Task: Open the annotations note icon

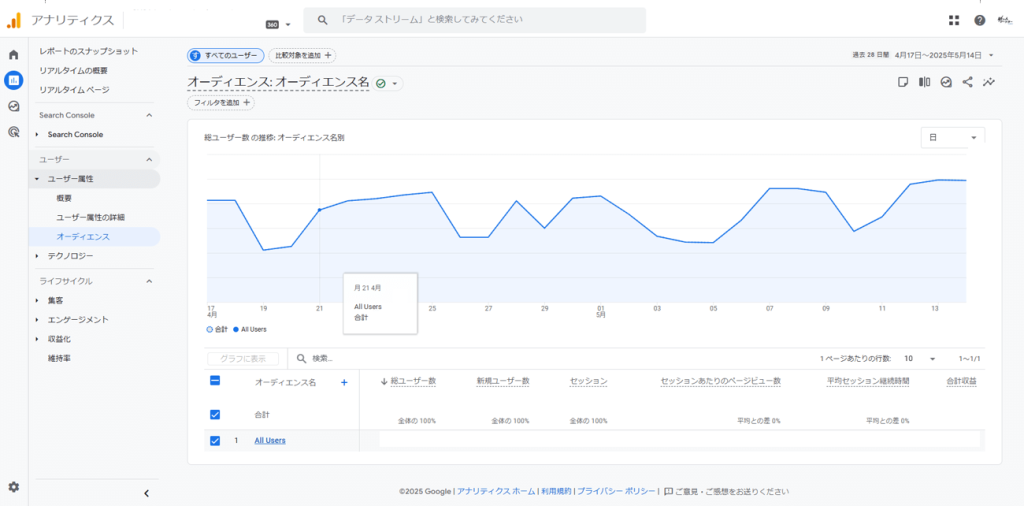Action: point(903,82)
